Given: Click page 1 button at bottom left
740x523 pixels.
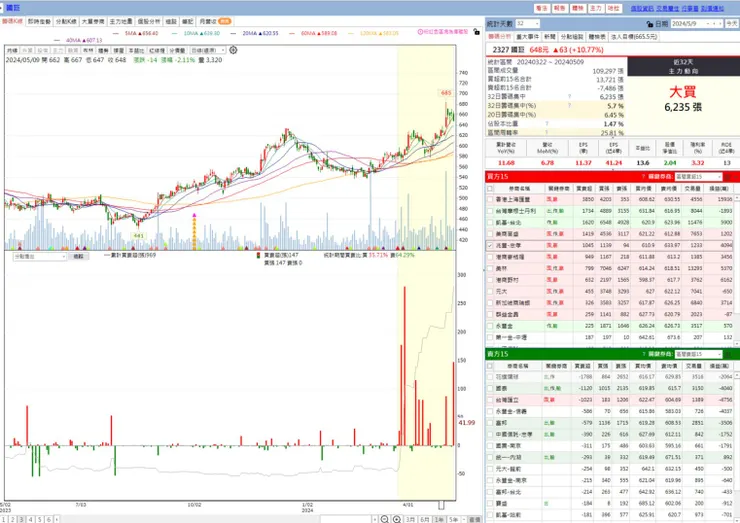Looking at the screenshot, I should point(3,519).
